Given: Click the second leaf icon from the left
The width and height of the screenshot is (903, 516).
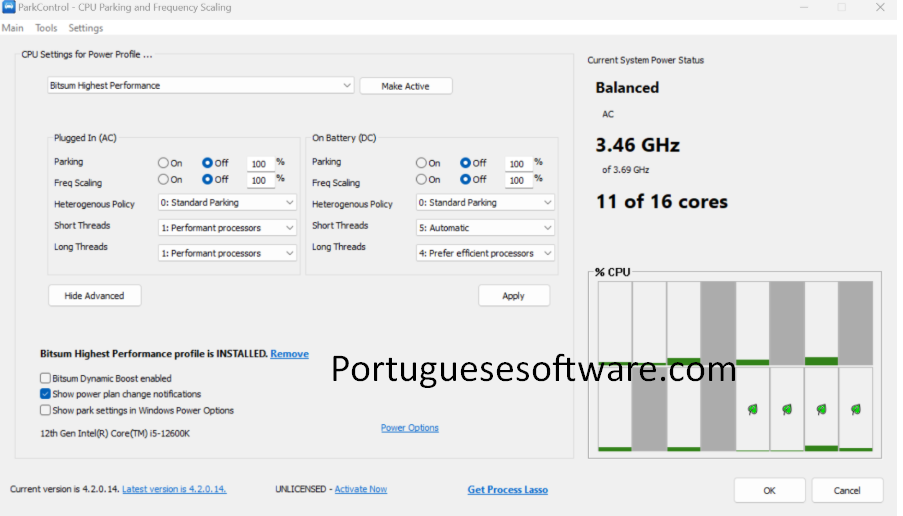Looking at the screenshot, I should pos(787,409).
